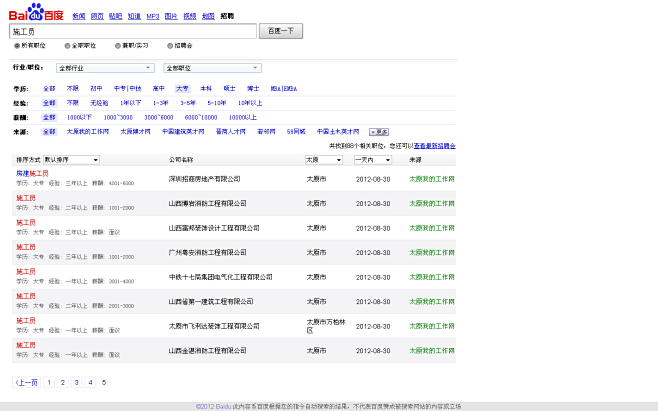
Task: Open the 地图 (Map) top navigation link
Action: coord(208,16)
